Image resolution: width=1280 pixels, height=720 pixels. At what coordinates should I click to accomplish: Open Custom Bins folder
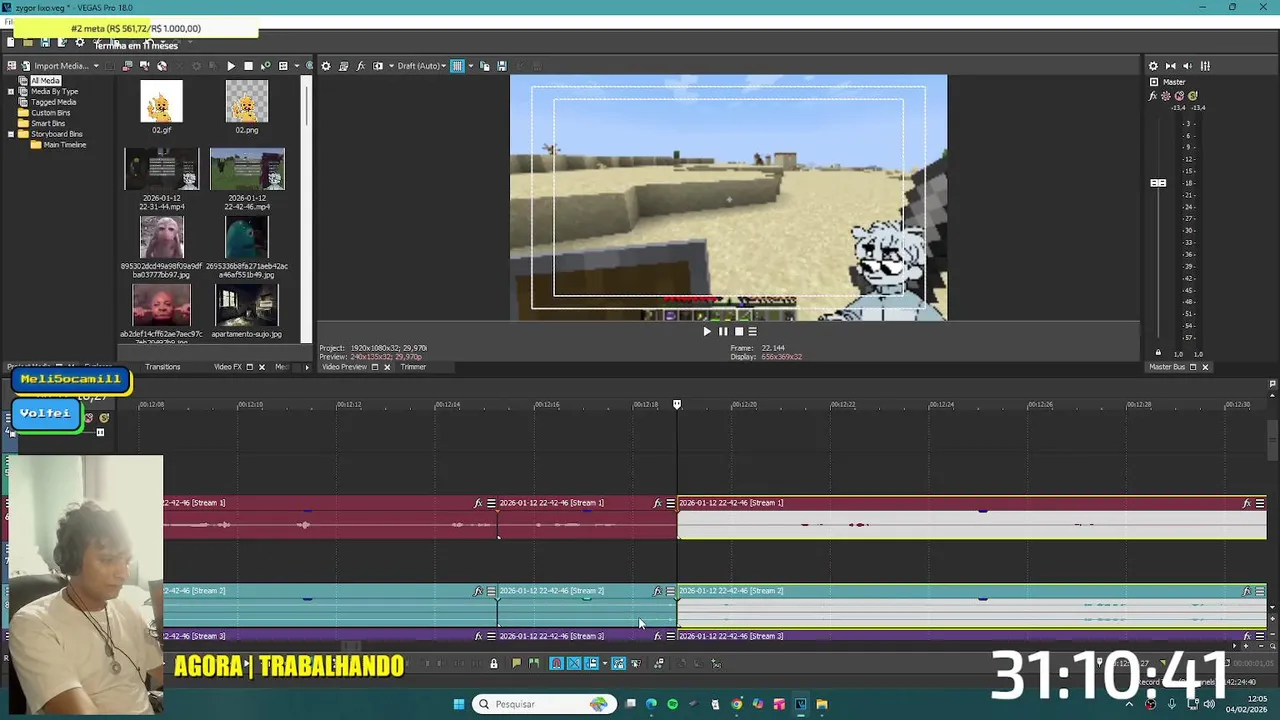point(50,113)
